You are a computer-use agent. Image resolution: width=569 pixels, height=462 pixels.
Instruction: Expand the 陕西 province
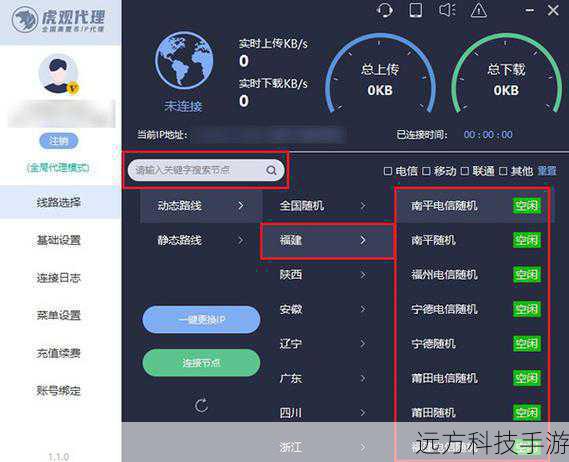(x=327, y=275)
